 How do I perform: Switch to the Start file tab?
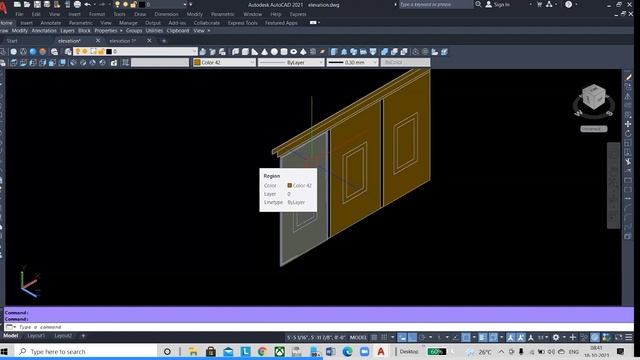(12, 41)
